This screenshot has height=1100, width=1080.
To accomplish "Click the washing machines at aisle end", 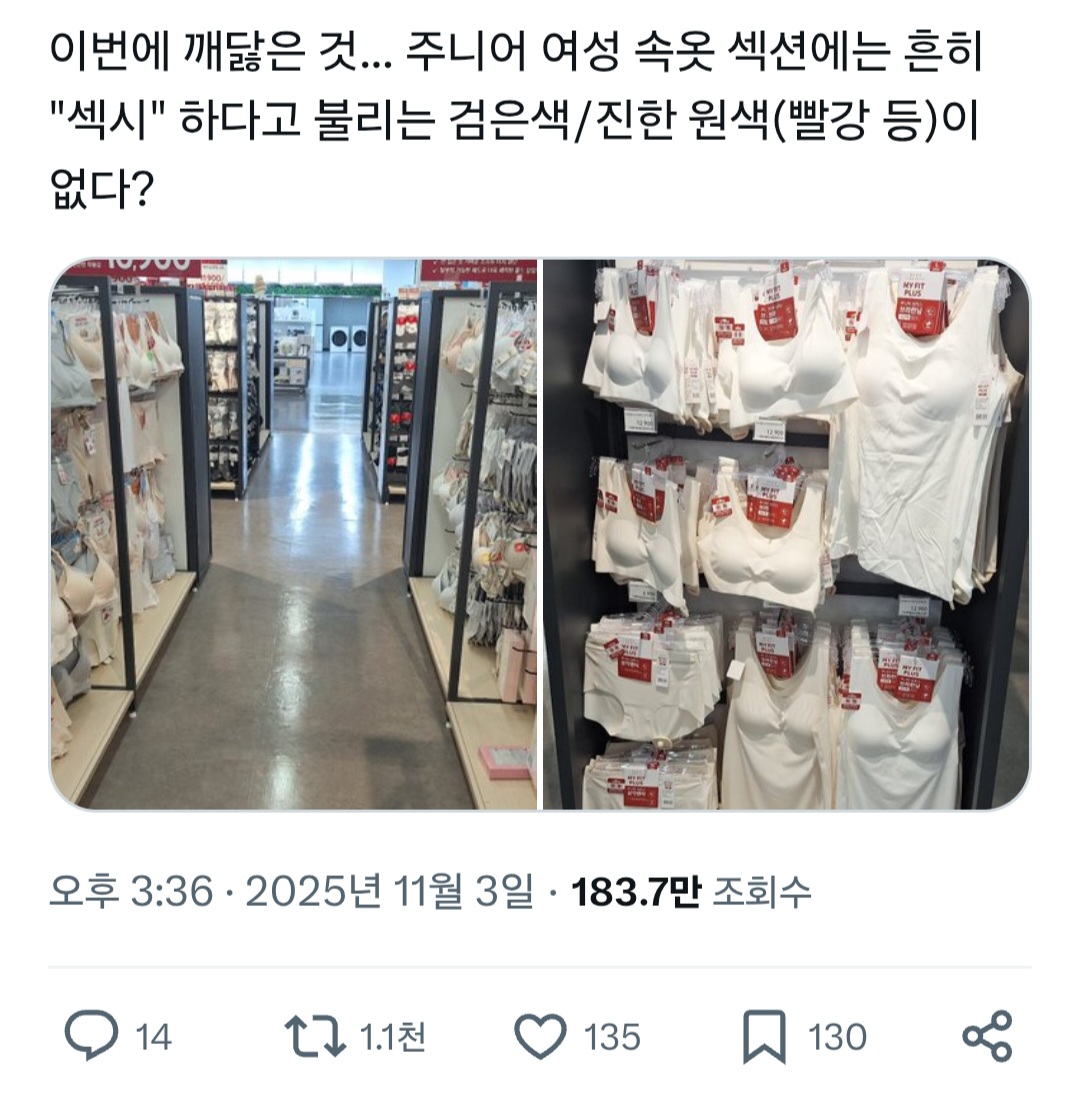I will coord(349,337).
